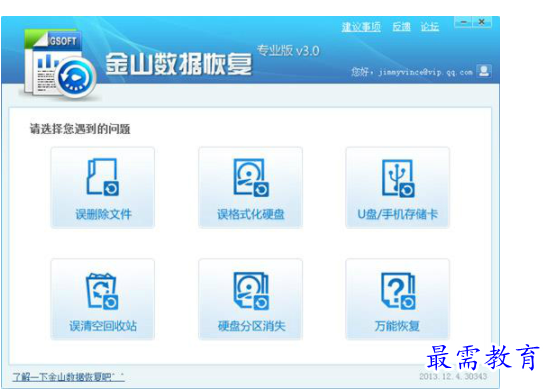Viewport: 548px width, 389px height.
Task: Open the 建议事项 link
Action: (x=361, y=27)
